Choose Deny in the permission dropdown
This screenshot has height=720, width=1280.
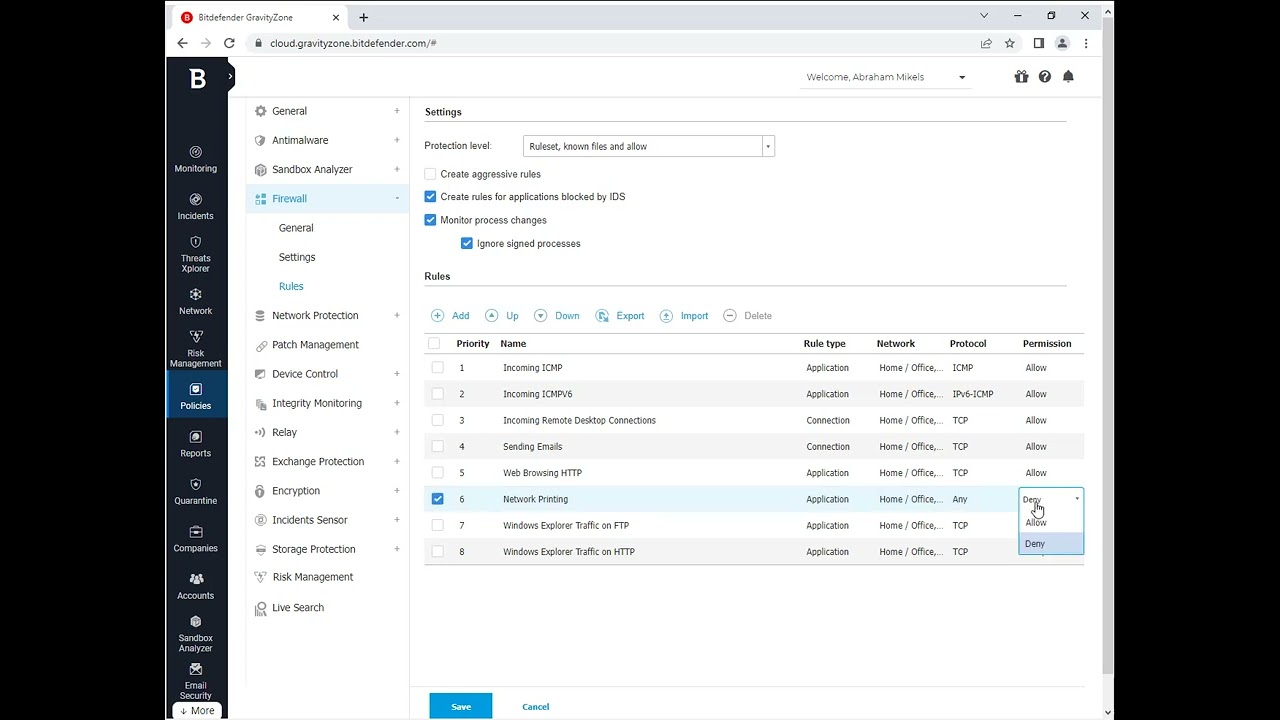point(1051,544)
